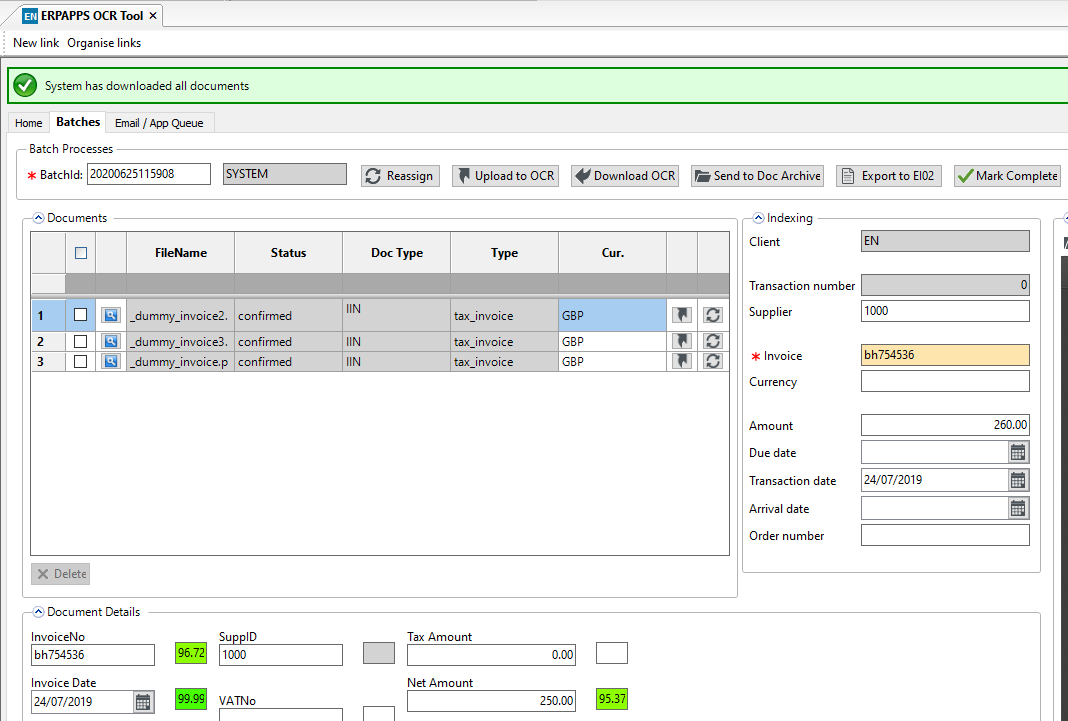Preview the _dummy_invoice2 document
This screenshot has width=1068, height=721.
pos(110,315)
